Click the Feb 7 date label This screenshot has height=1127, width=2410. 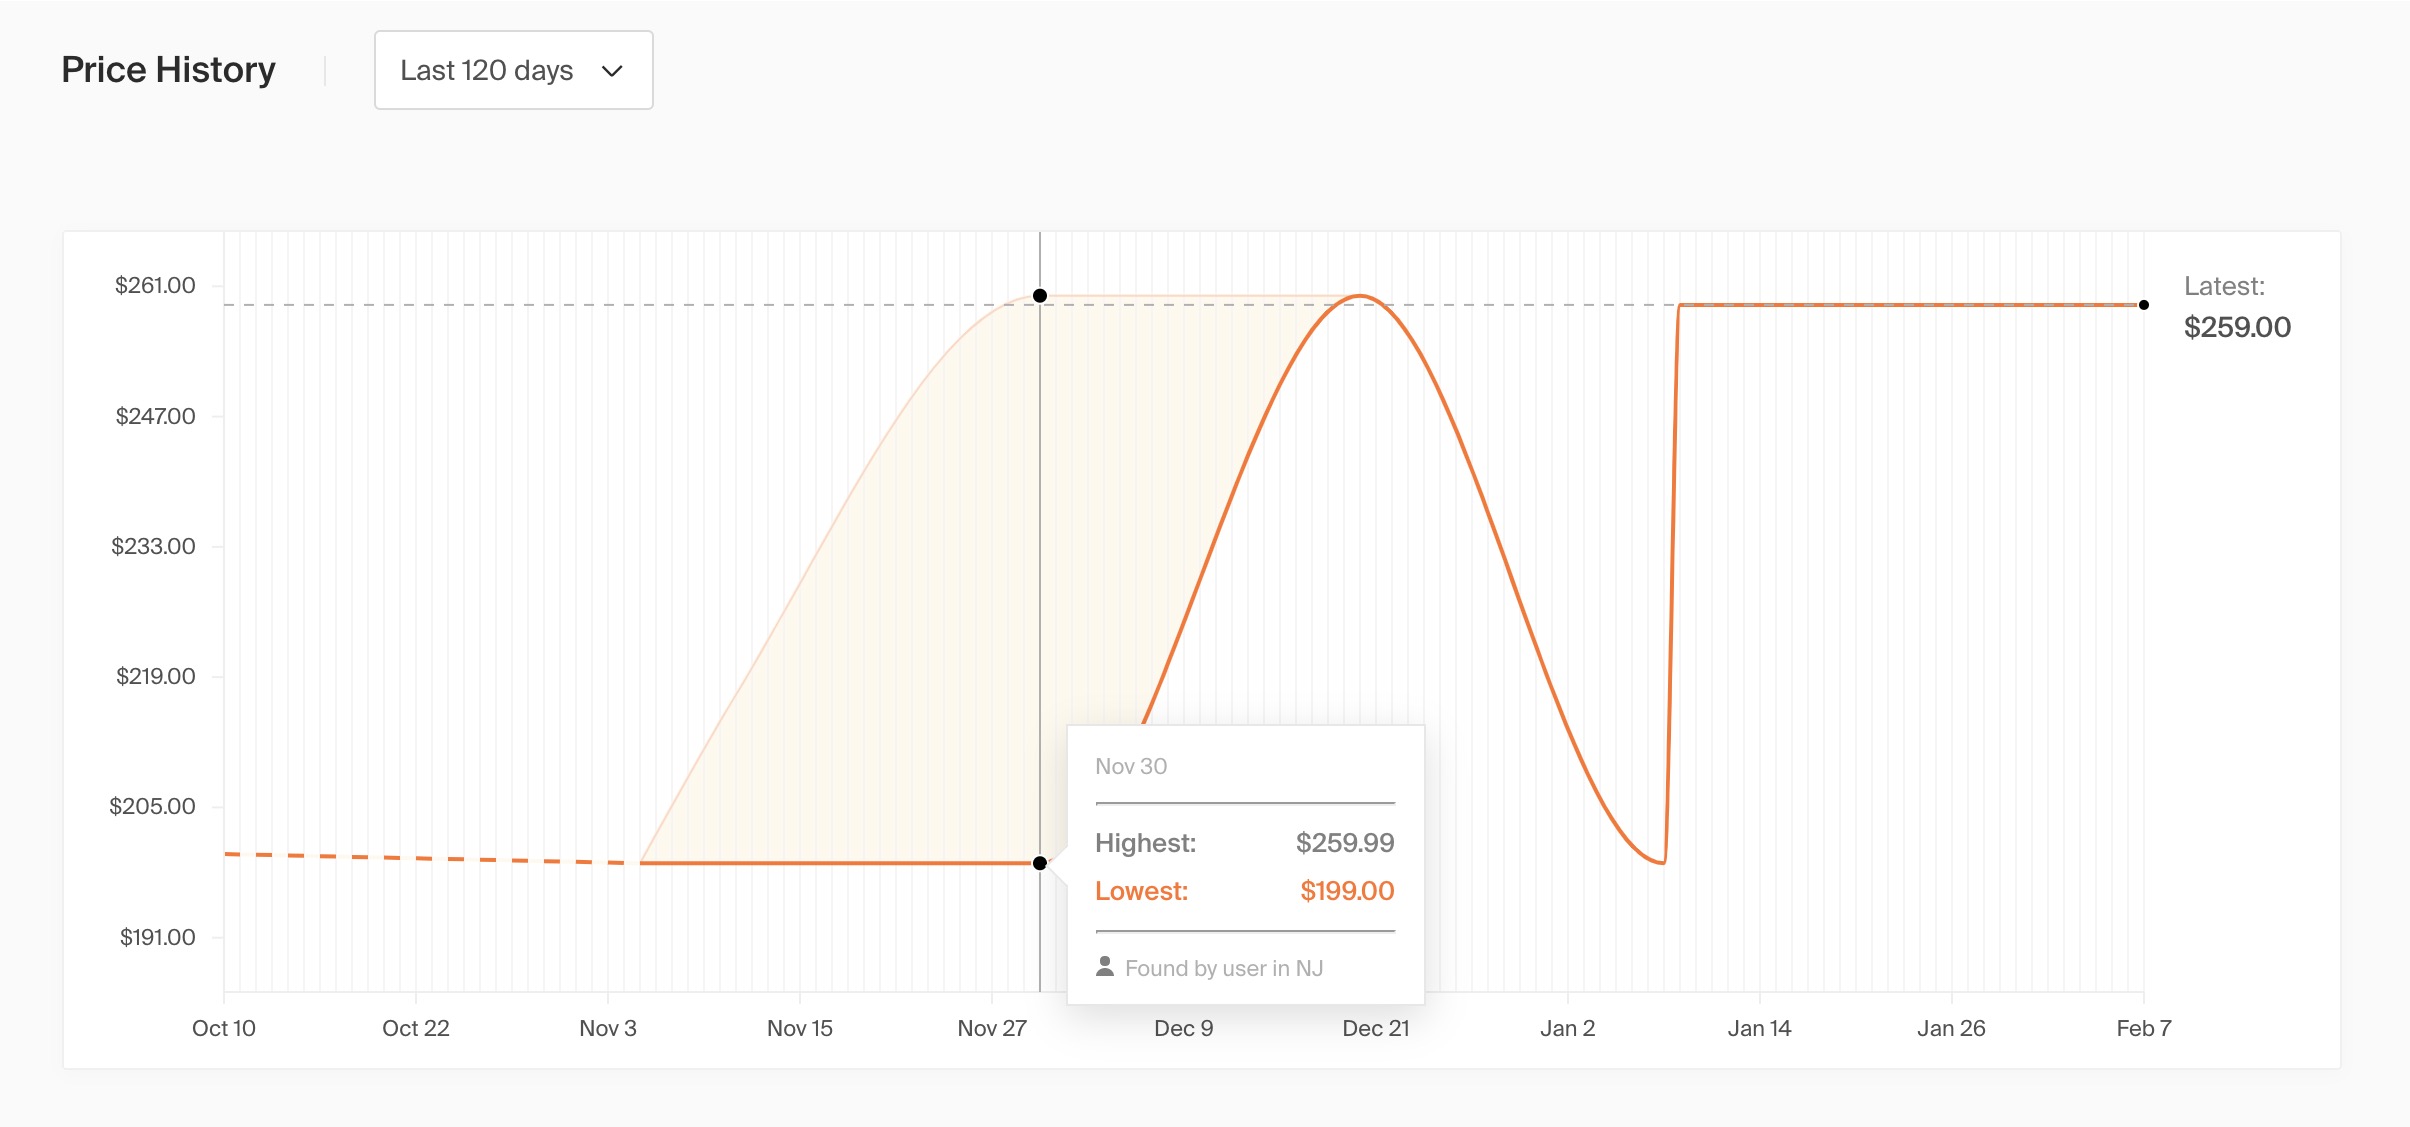click(2143, 1028)
